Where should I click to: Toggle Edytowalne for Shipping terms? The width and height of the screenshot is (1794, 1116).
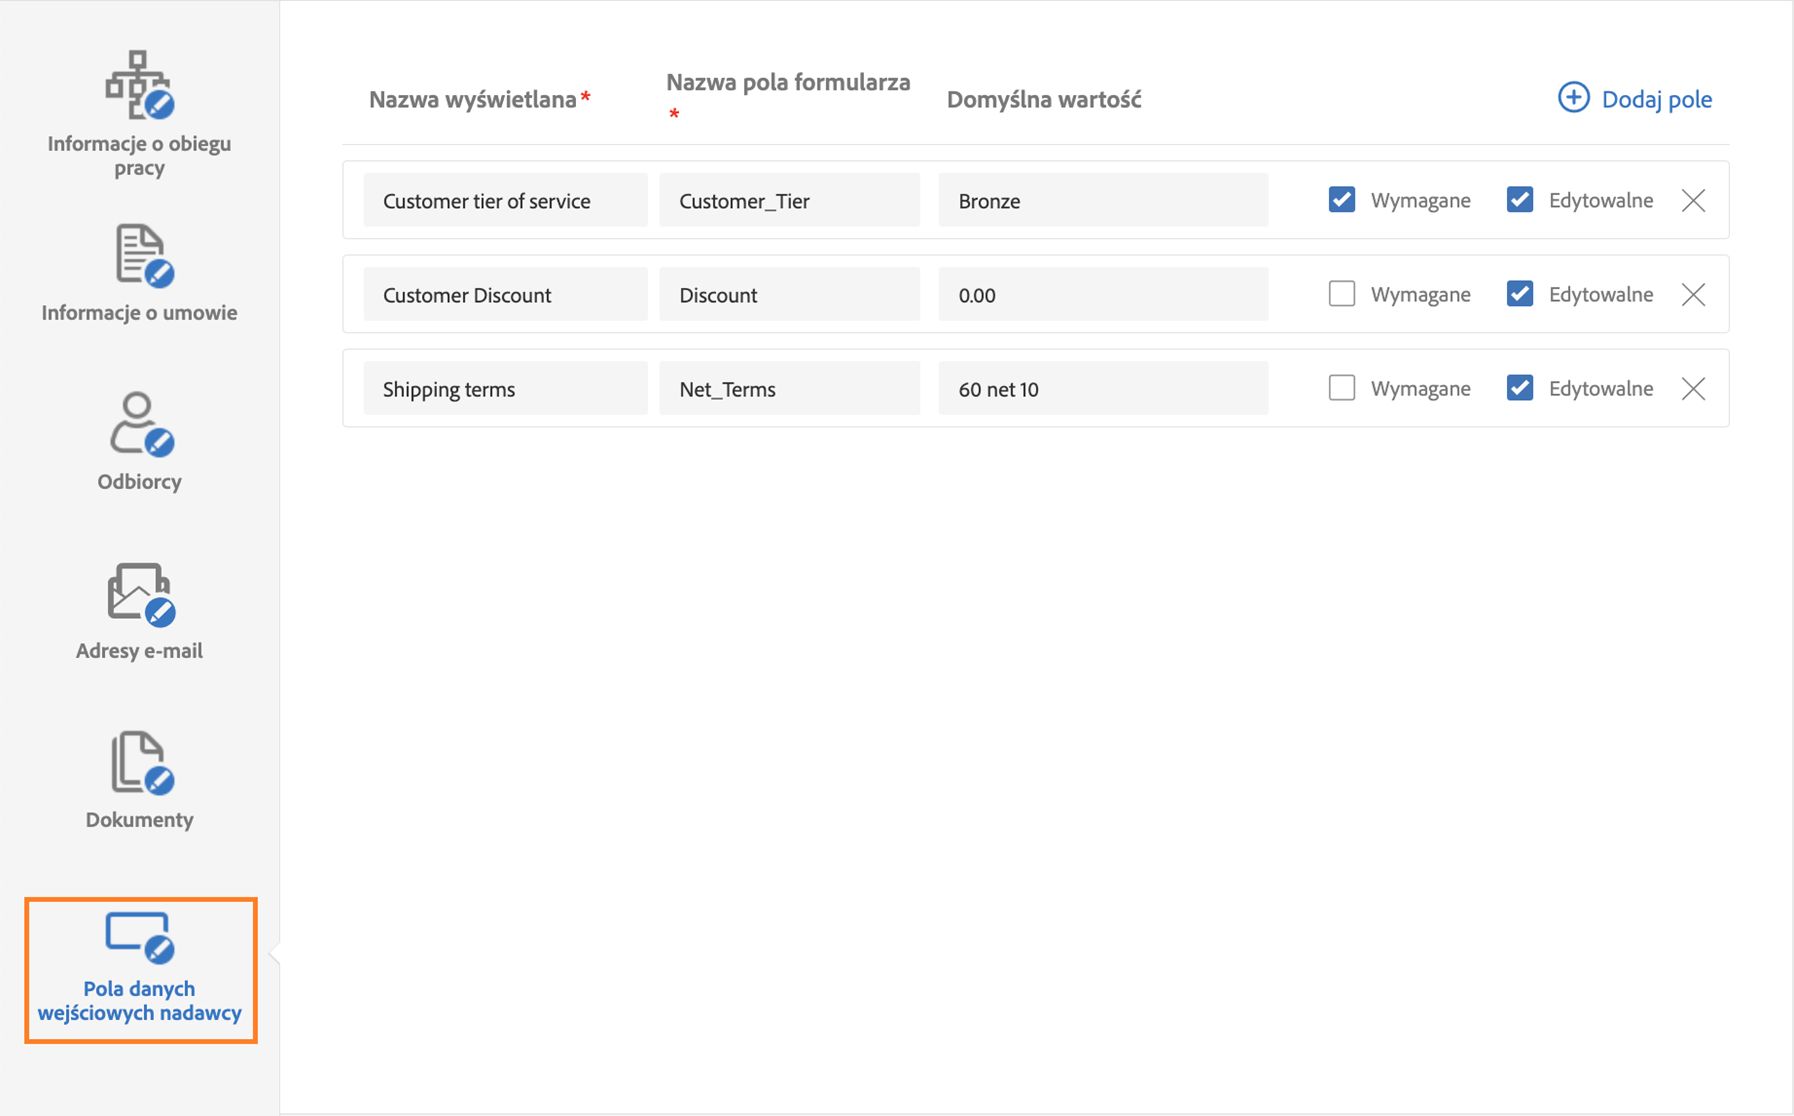pyautogui.click(x=1520, y=388)
